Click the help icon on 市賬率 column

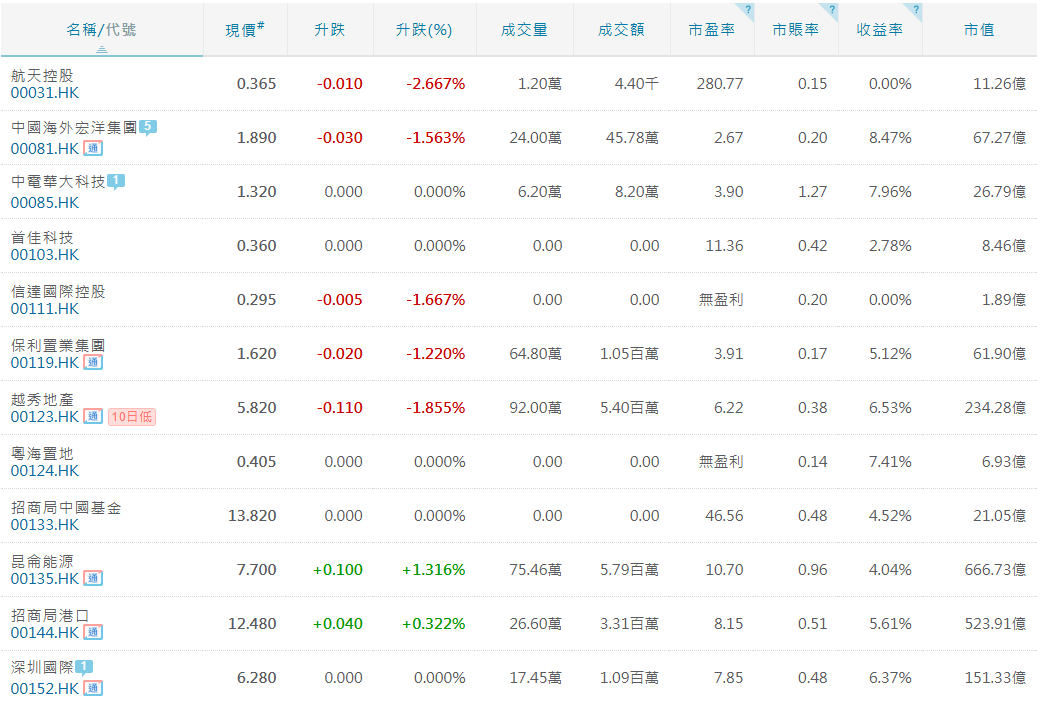point(832,9)
